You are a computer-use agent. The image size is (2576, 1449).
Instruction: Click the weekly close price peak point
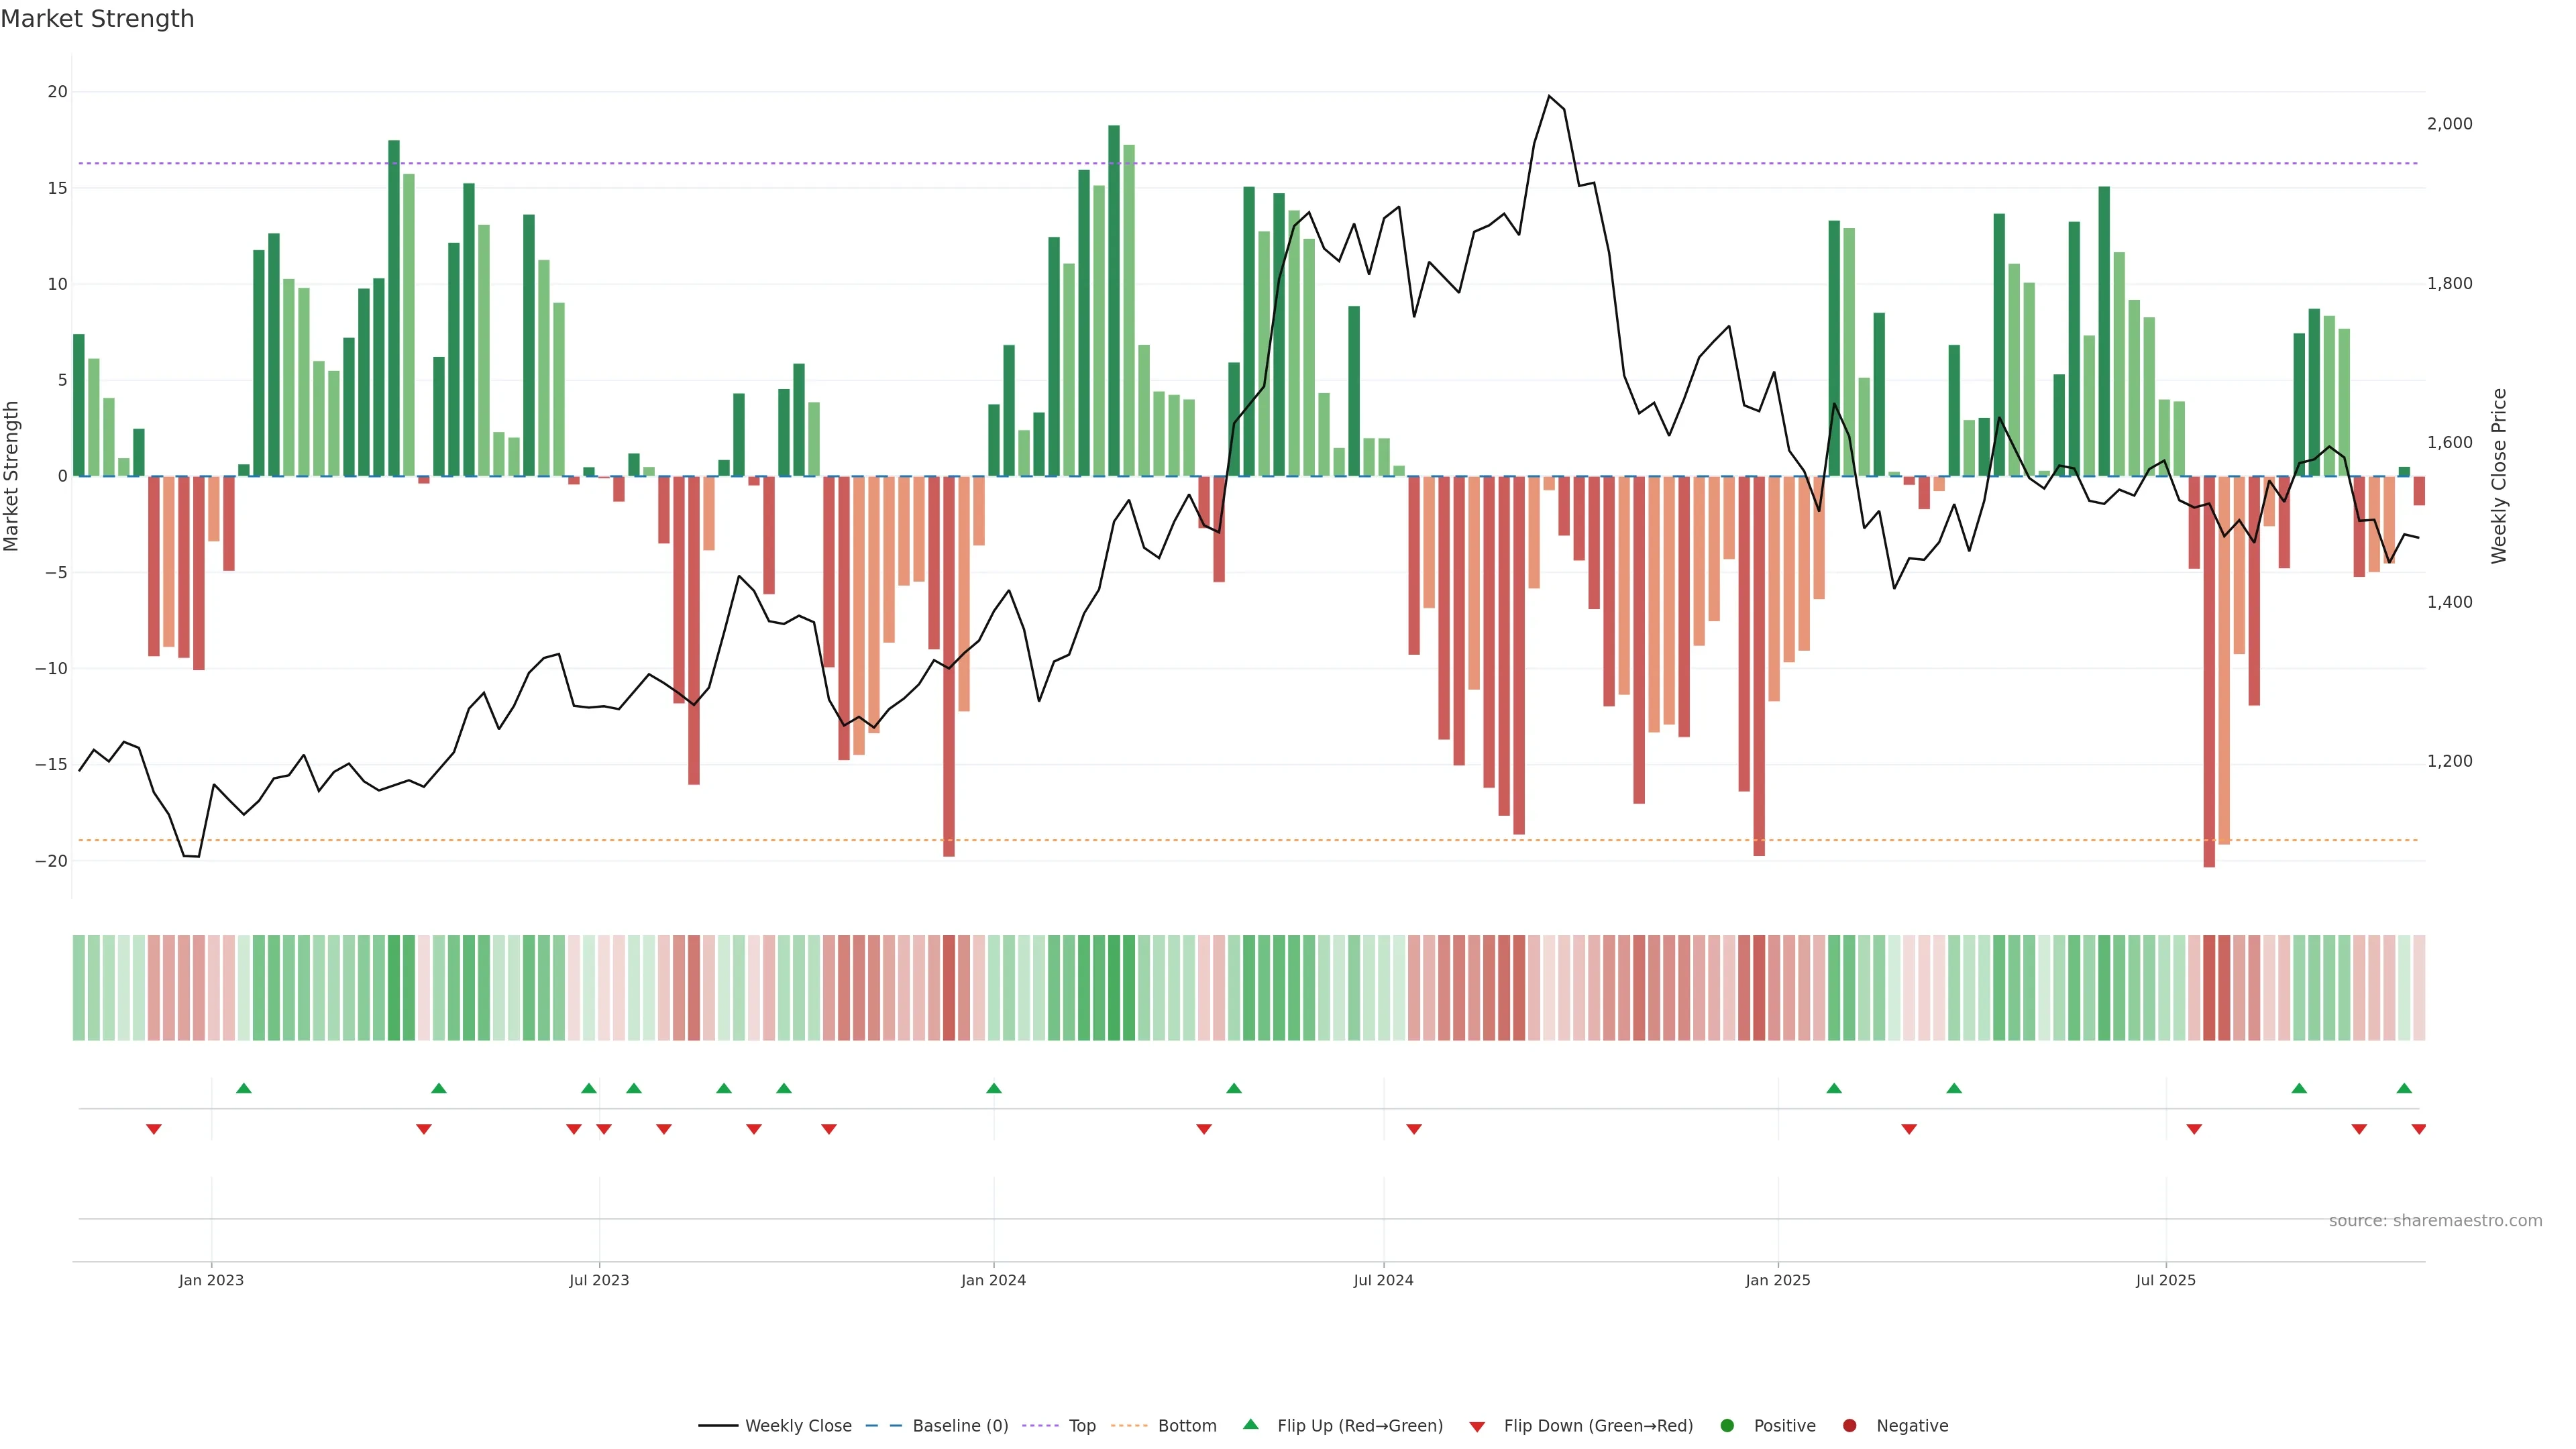point(1549,96)
